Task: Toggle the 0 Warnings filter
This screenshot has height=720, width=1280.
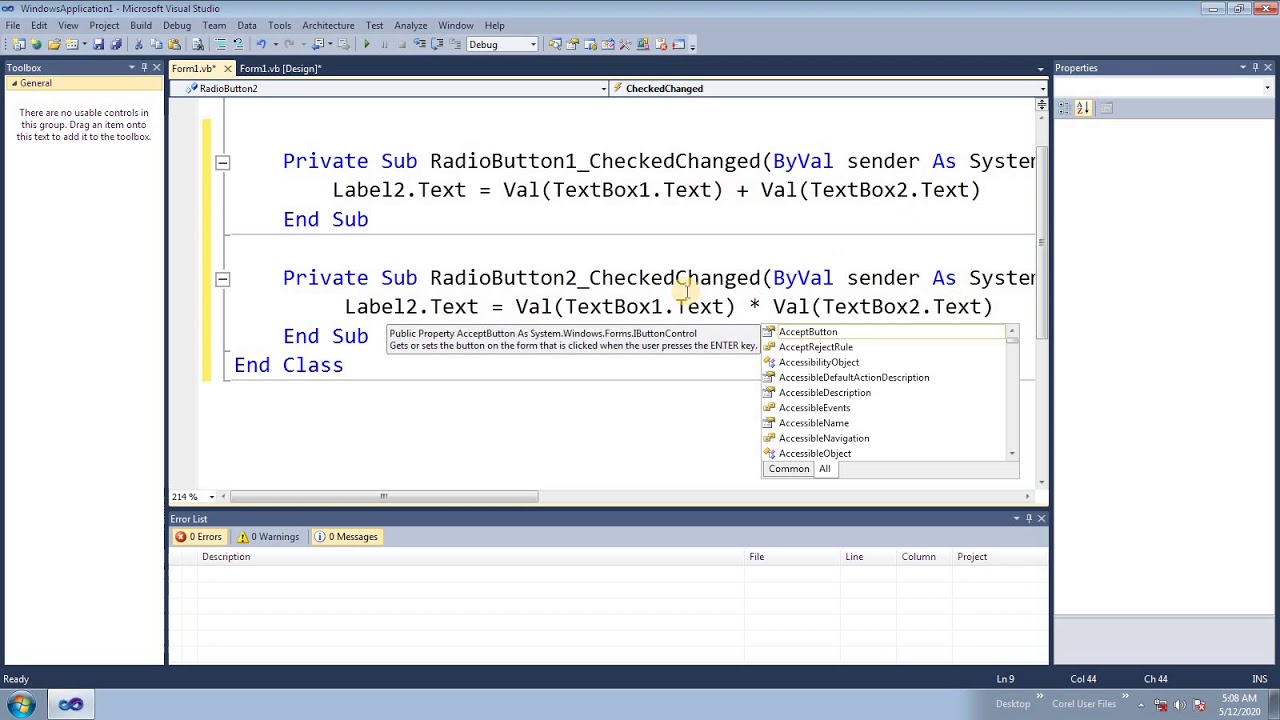Action: point(267,537)
